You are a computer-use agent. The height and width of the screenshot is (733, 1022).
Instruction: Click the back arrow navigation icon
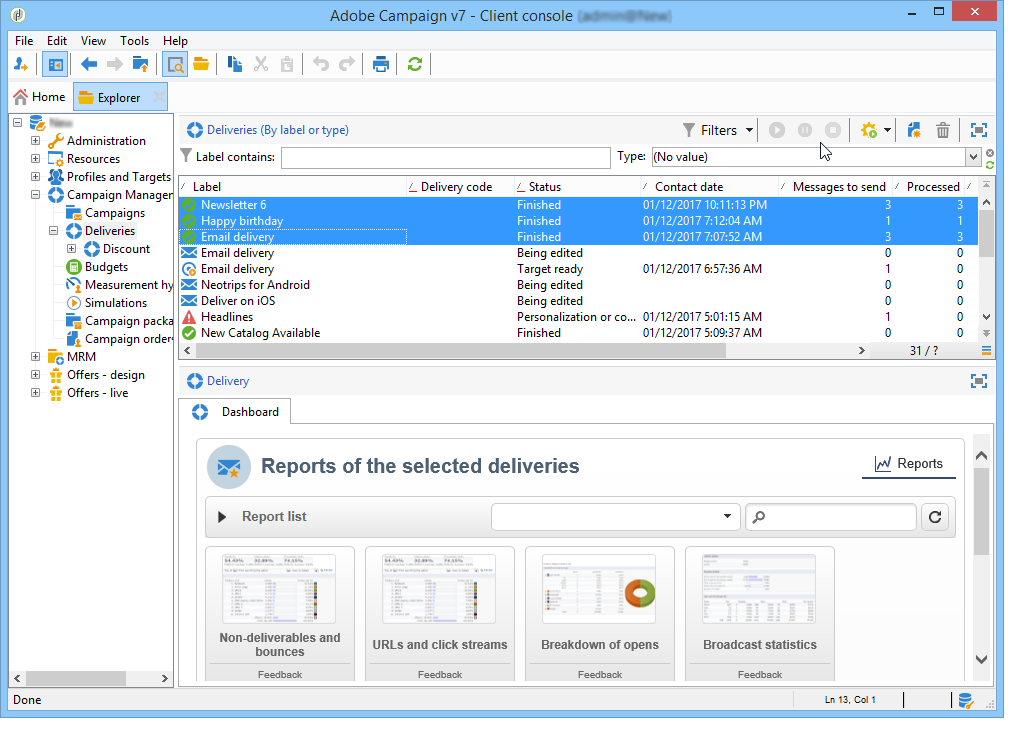pyautogui.click(x=89, y=65)
